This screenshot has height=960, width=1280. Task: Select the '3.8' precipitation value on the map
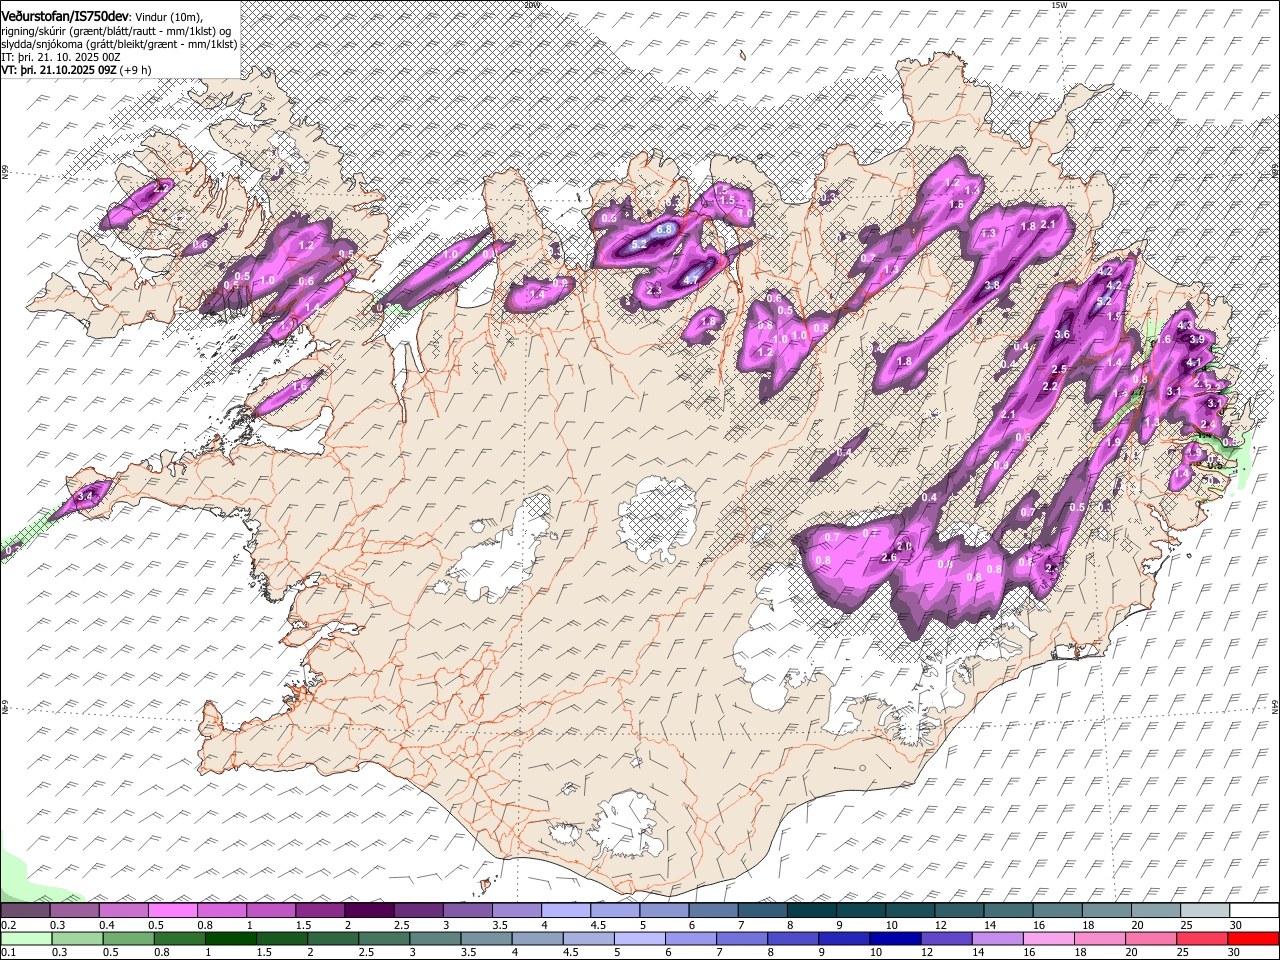[x=992, y=285]
